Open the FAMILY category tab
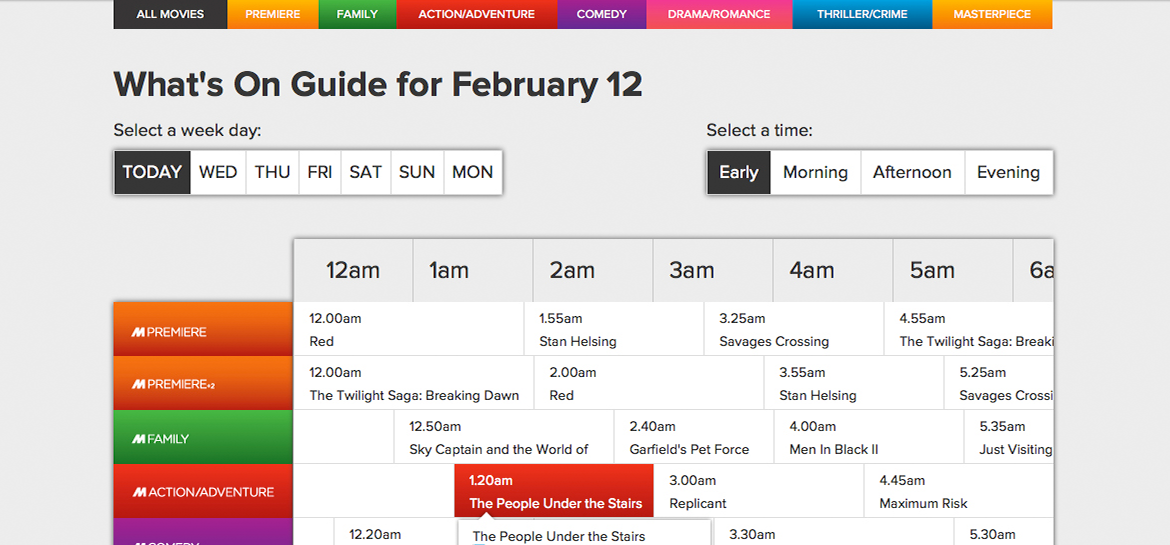Image resolution: width=1170 pixels, height=545 pixels. click(357, 14)
